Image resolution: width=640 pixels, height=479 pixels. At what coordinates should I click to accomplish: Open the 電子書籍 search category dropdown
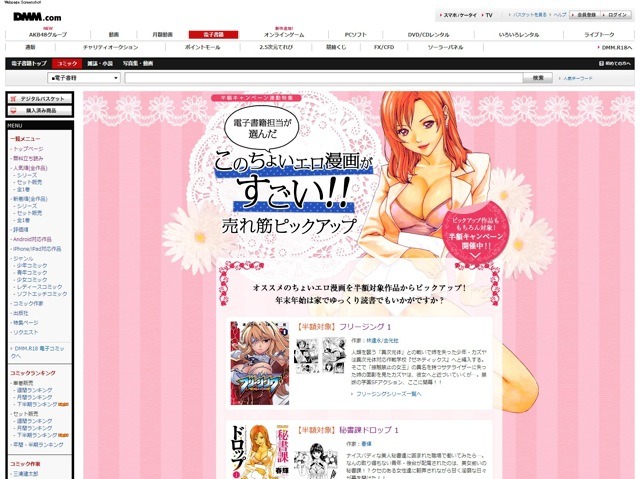[x=84, y=78]
